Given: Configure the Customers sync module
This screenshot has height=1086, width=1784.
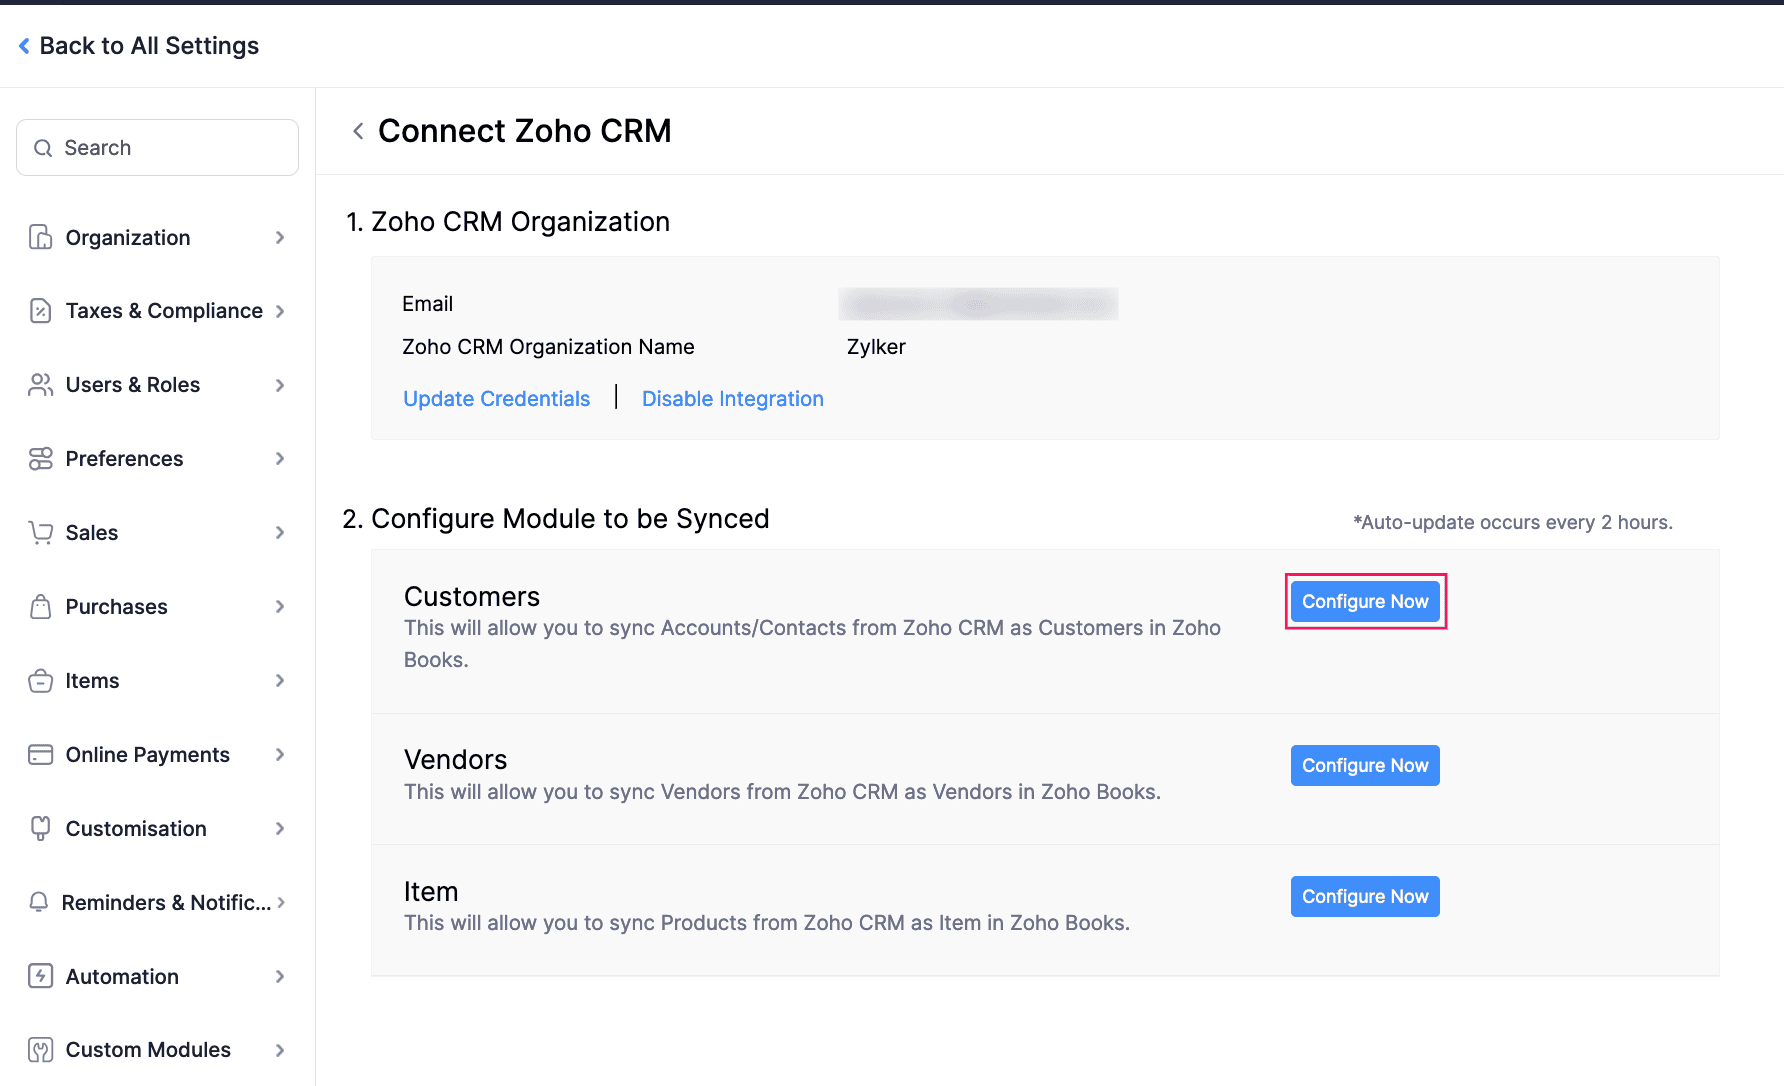Looking at the screenshot, I should (1365, 601).
